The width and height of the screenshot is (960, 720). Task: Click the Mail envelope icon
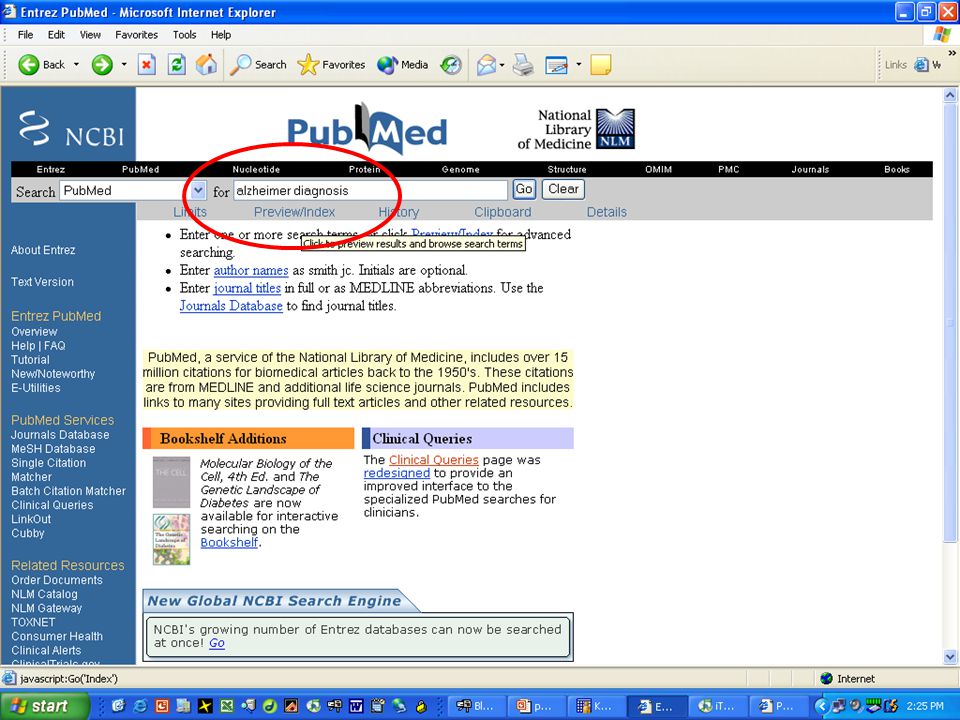coord(486,64)
